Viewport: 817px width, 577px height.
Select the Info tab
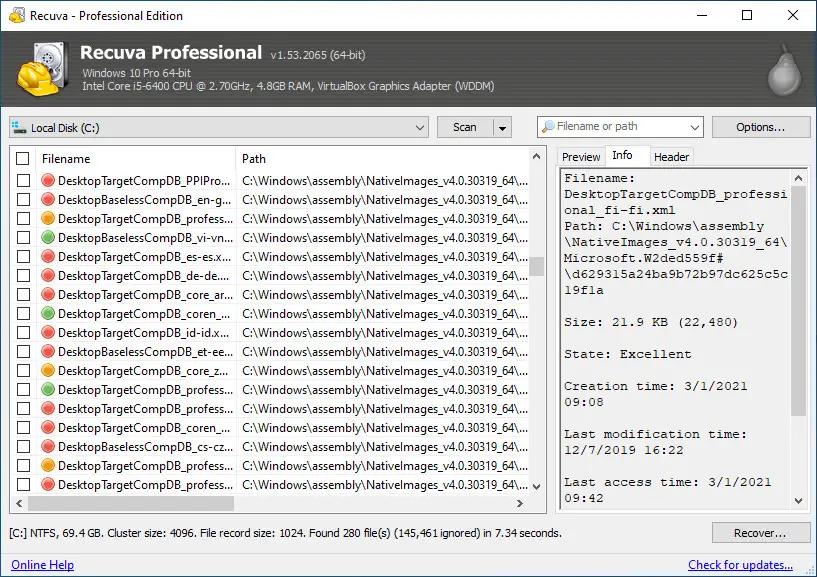[622, 155]
